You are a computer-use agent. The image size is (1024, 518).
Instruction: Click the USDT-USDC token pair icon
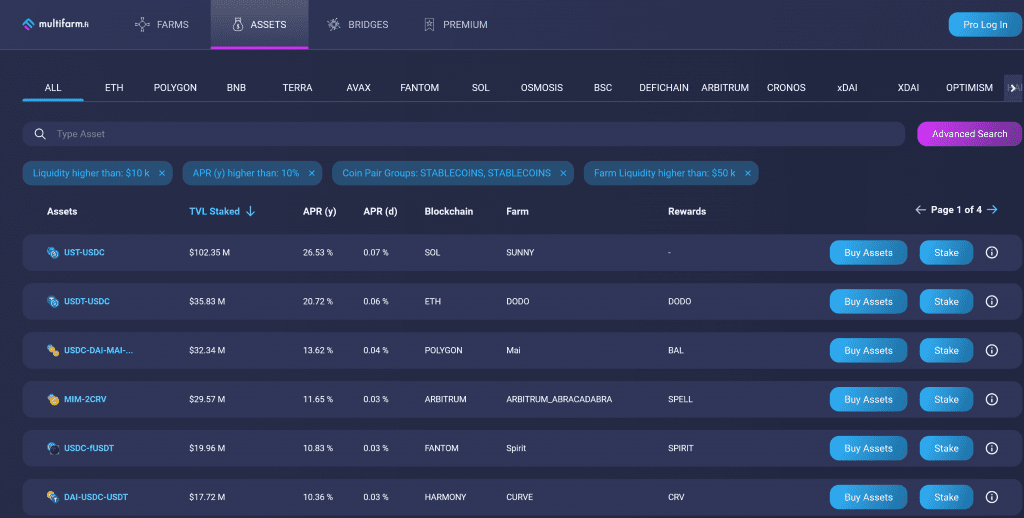53,302
